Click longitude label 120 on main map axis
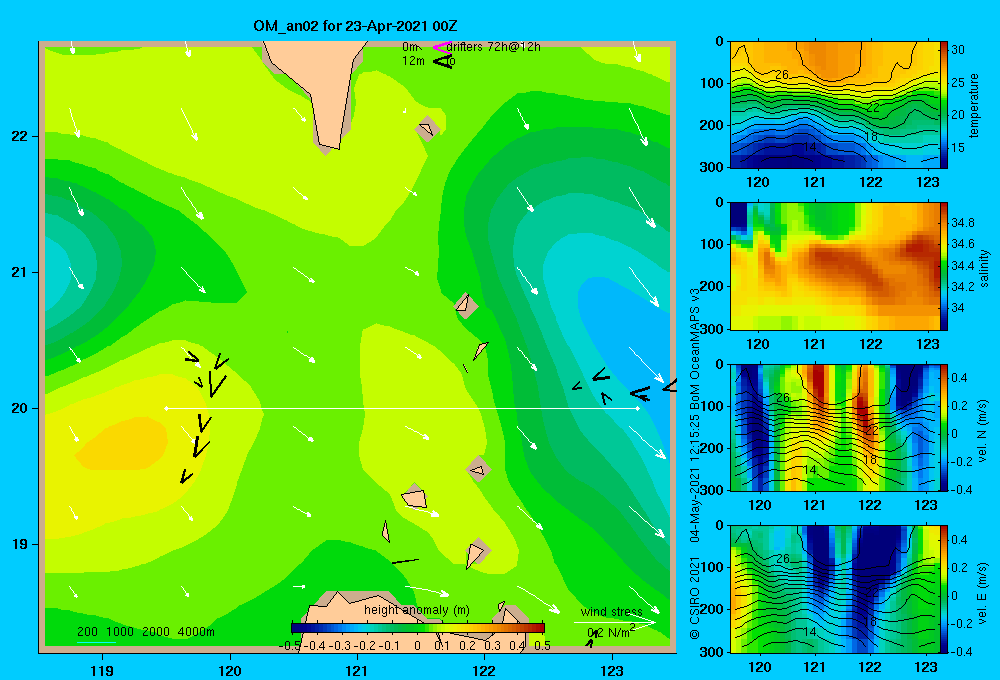The height and width of the screenshot is (680, 1000). 230,670
